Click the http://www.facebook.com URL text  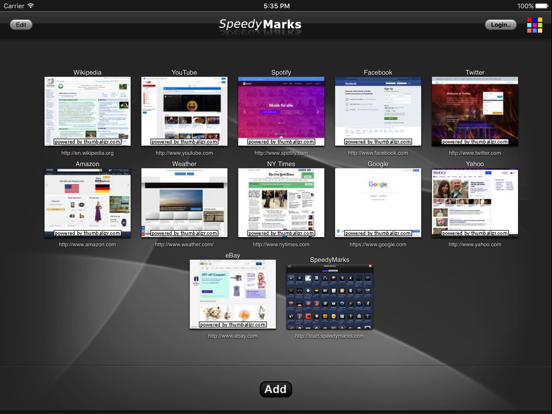point(378,153)
